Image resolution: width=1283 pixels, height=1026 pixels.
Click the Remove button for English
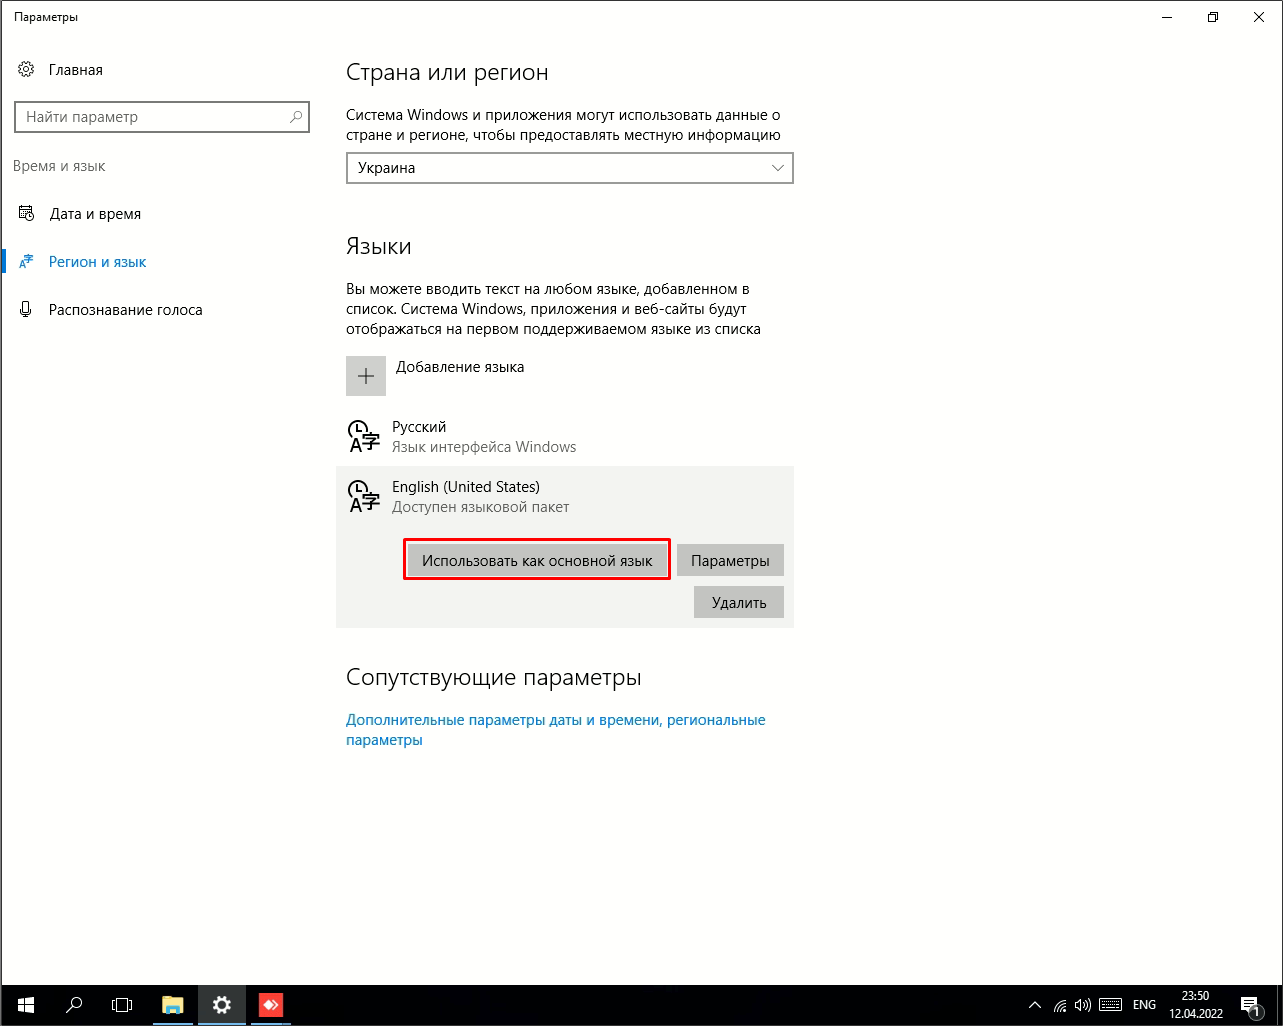738,602
